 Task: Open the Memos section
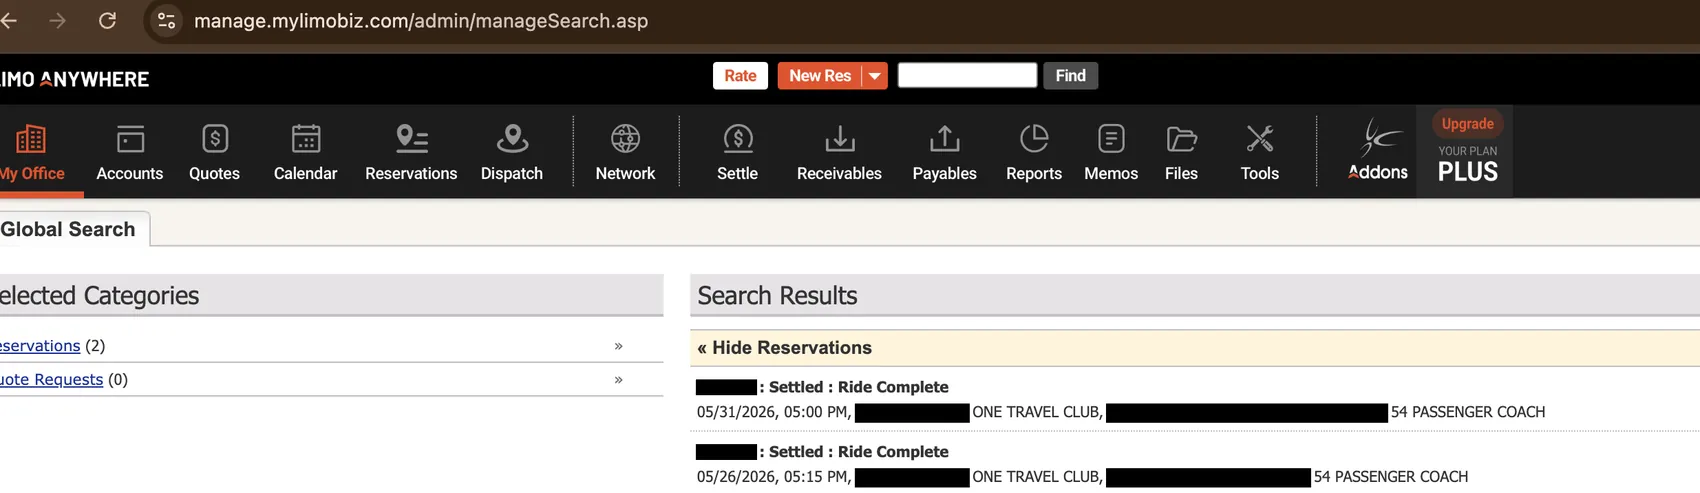(x=1111, y=152)
